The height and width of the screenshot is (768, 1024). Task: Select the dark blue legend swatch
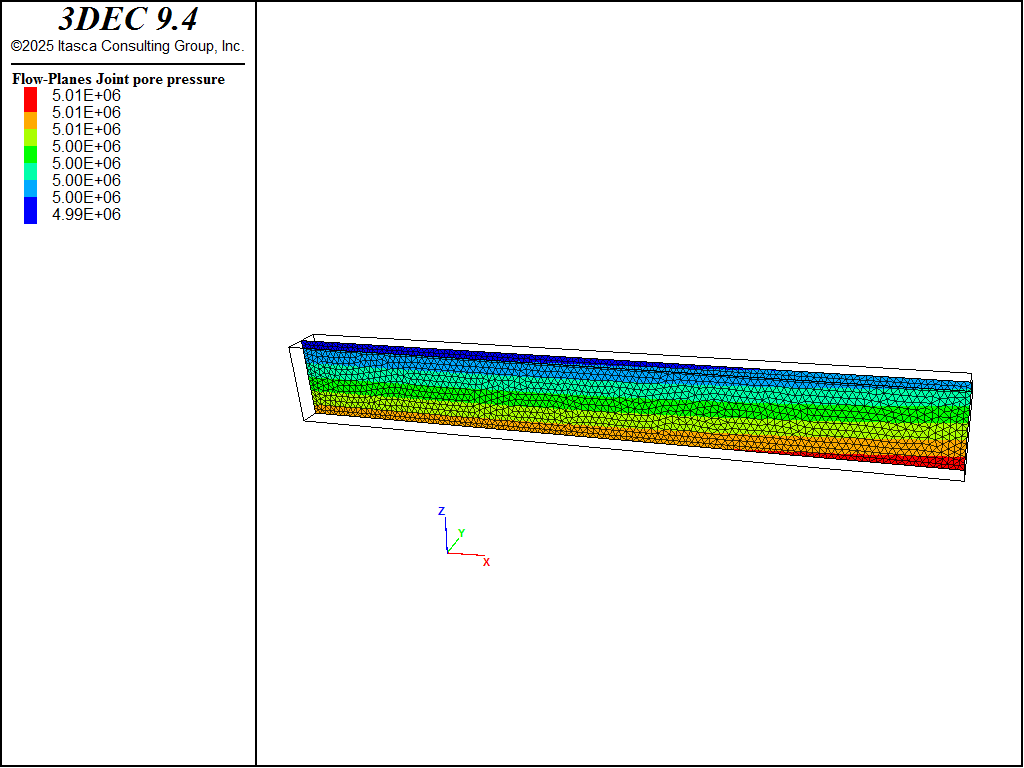[31, 210]
